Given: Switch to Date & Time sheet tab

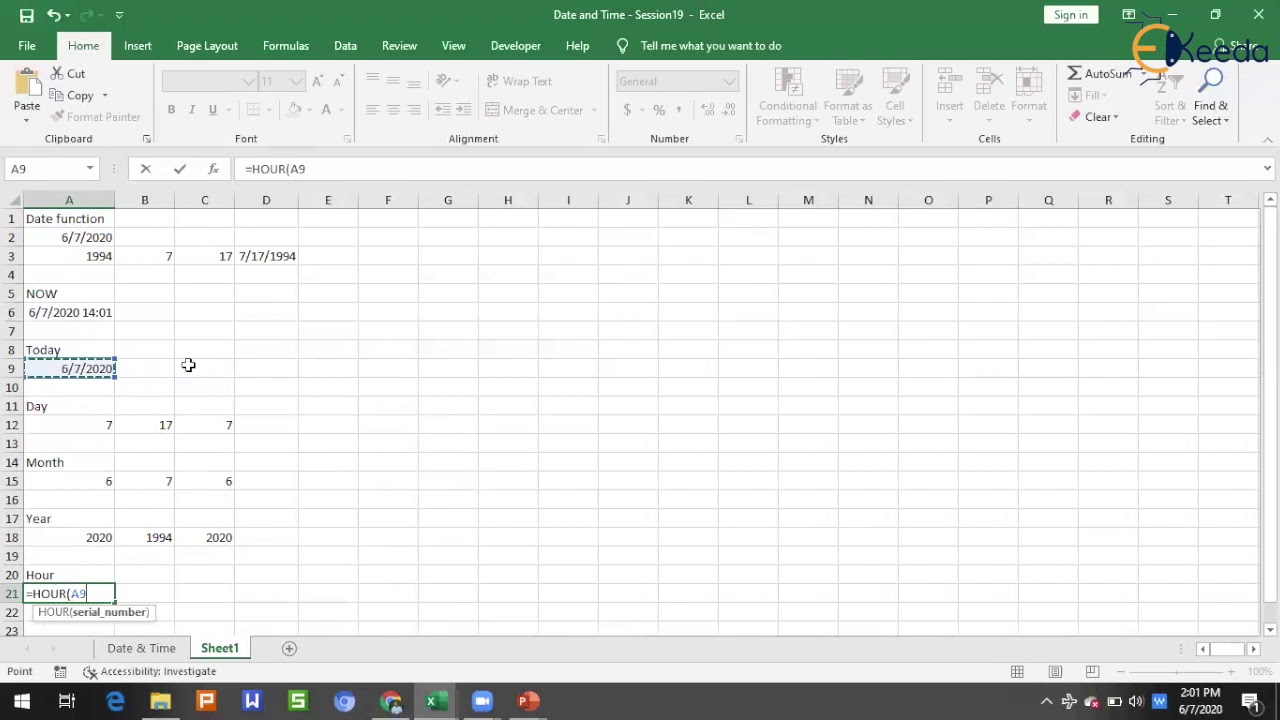Looking at the screenshot, I should click(141, 648).
